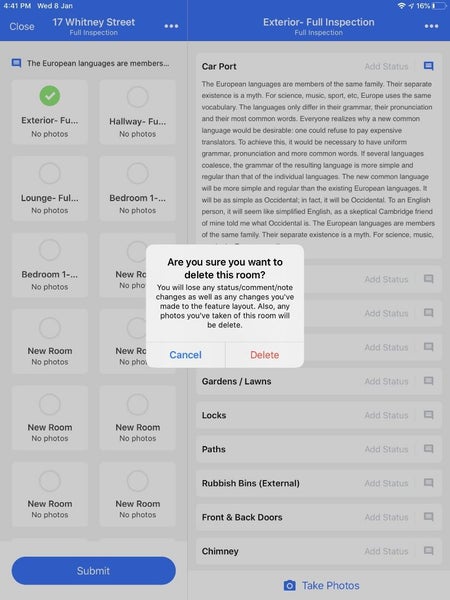Open Add Status for Paths
The width and height of the screenshot is (450, 600).
coord(386,449)
